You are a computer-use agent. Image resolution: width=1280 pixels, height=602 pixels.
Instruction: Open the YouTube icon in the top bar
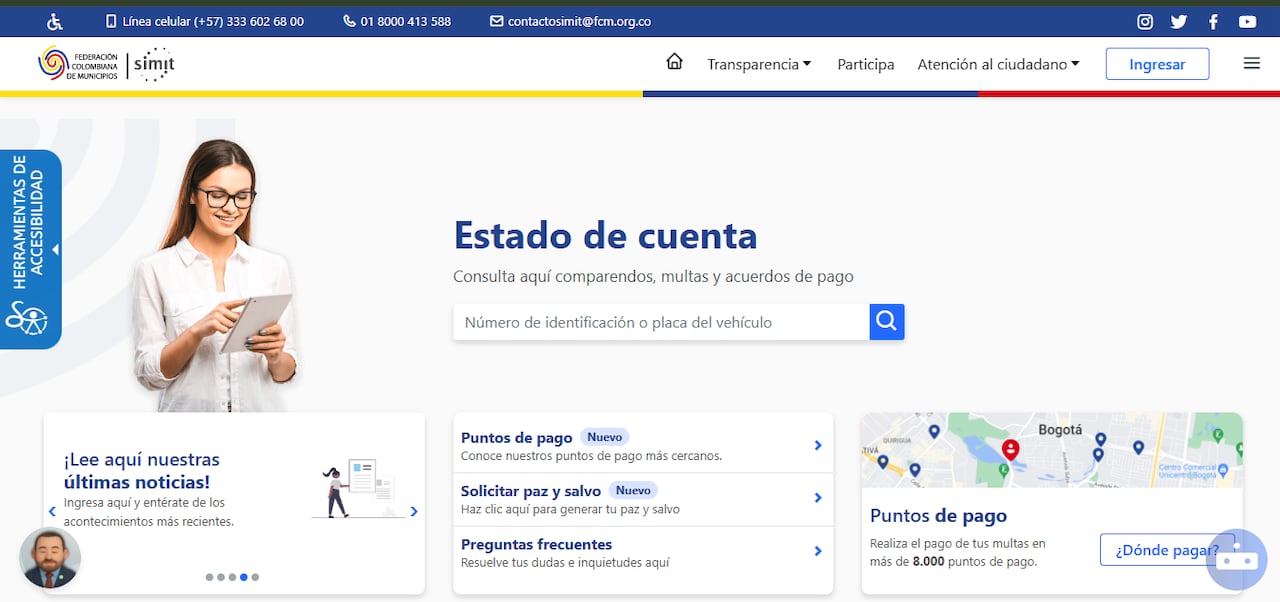(1245, 20)
